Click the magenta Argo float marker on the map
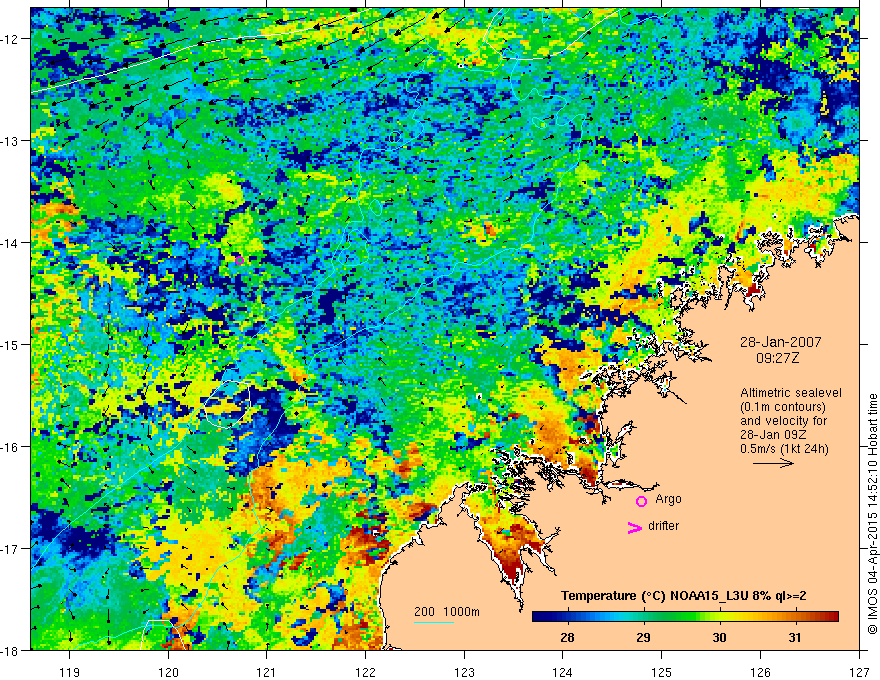880x680 pixels. (x=239, y=260)
